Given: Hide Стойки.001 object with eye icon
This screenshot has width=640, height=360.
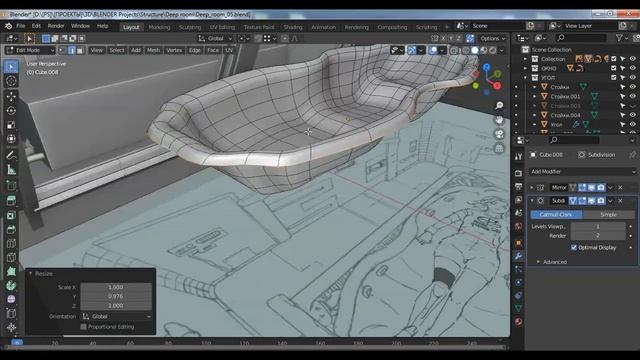Looking at the screenshot, I should pyautogui.click(x=632, y=96).
